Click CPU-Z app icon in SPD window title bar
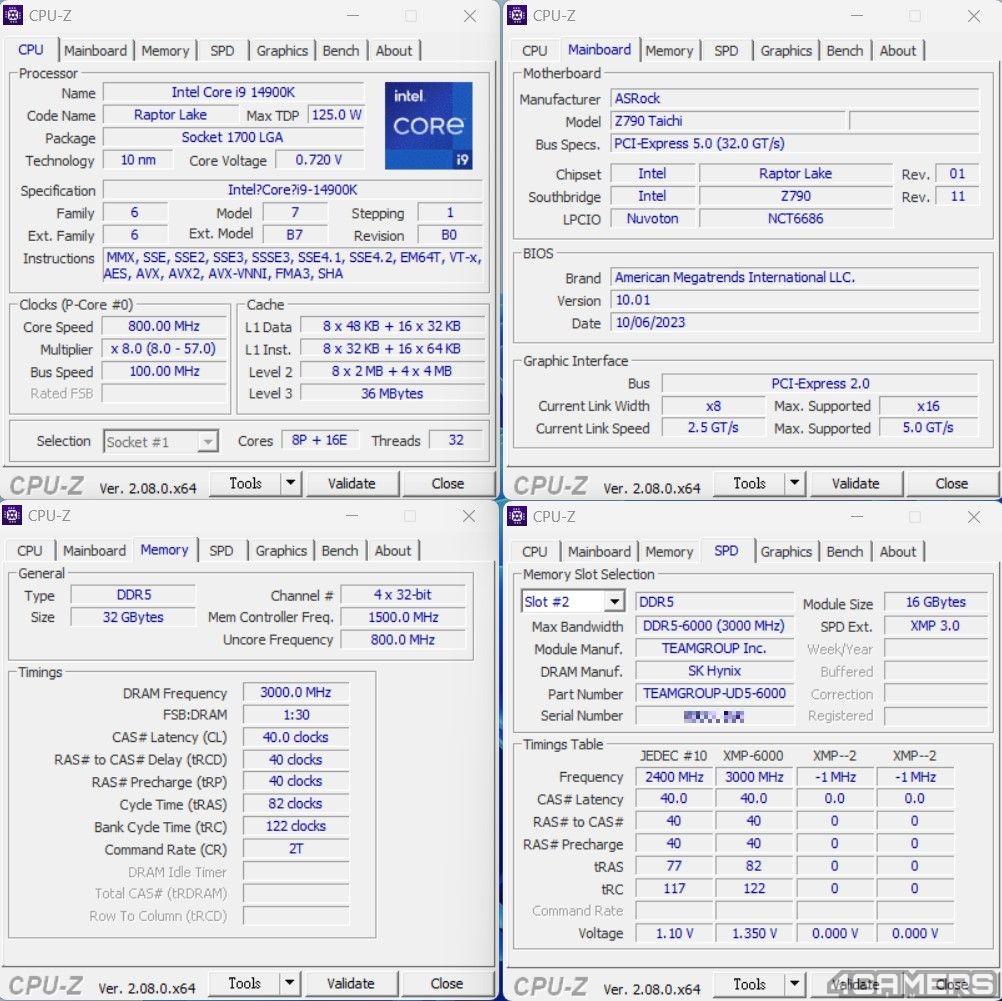Viewport: 1002px width, 1001px height. coord(516,515)
